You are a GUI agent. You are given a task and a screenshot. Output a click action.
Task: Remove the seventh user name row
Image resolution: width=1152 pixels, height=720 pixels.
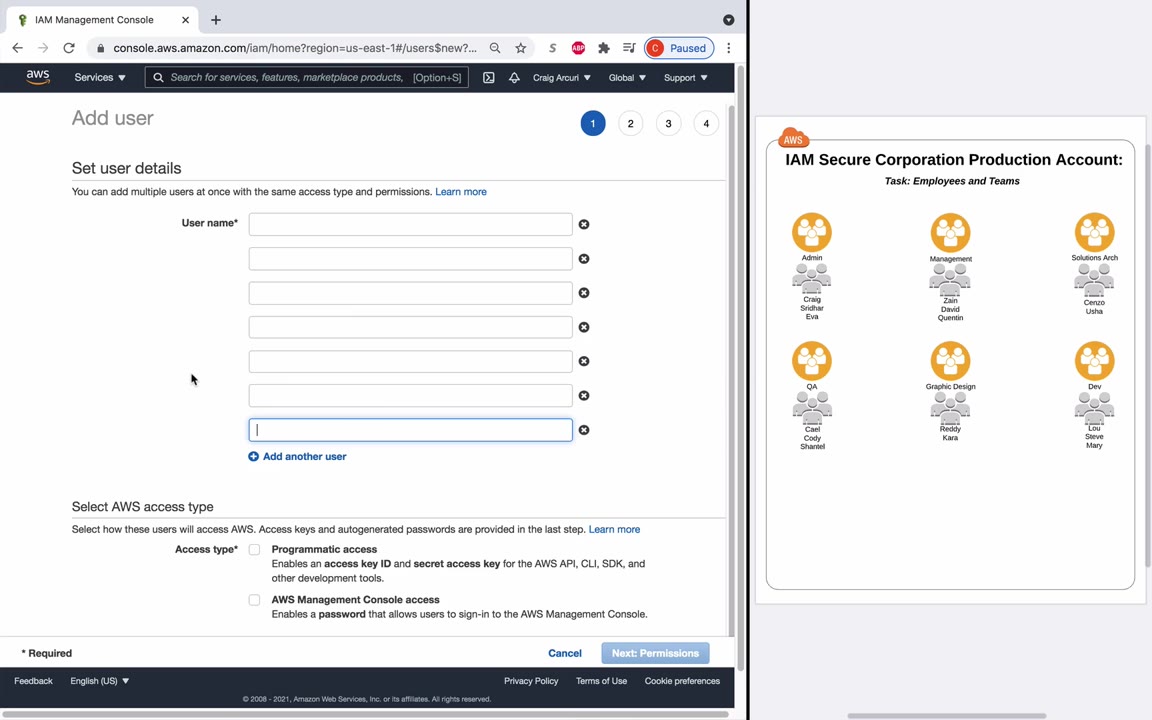(x=584, y=430)
